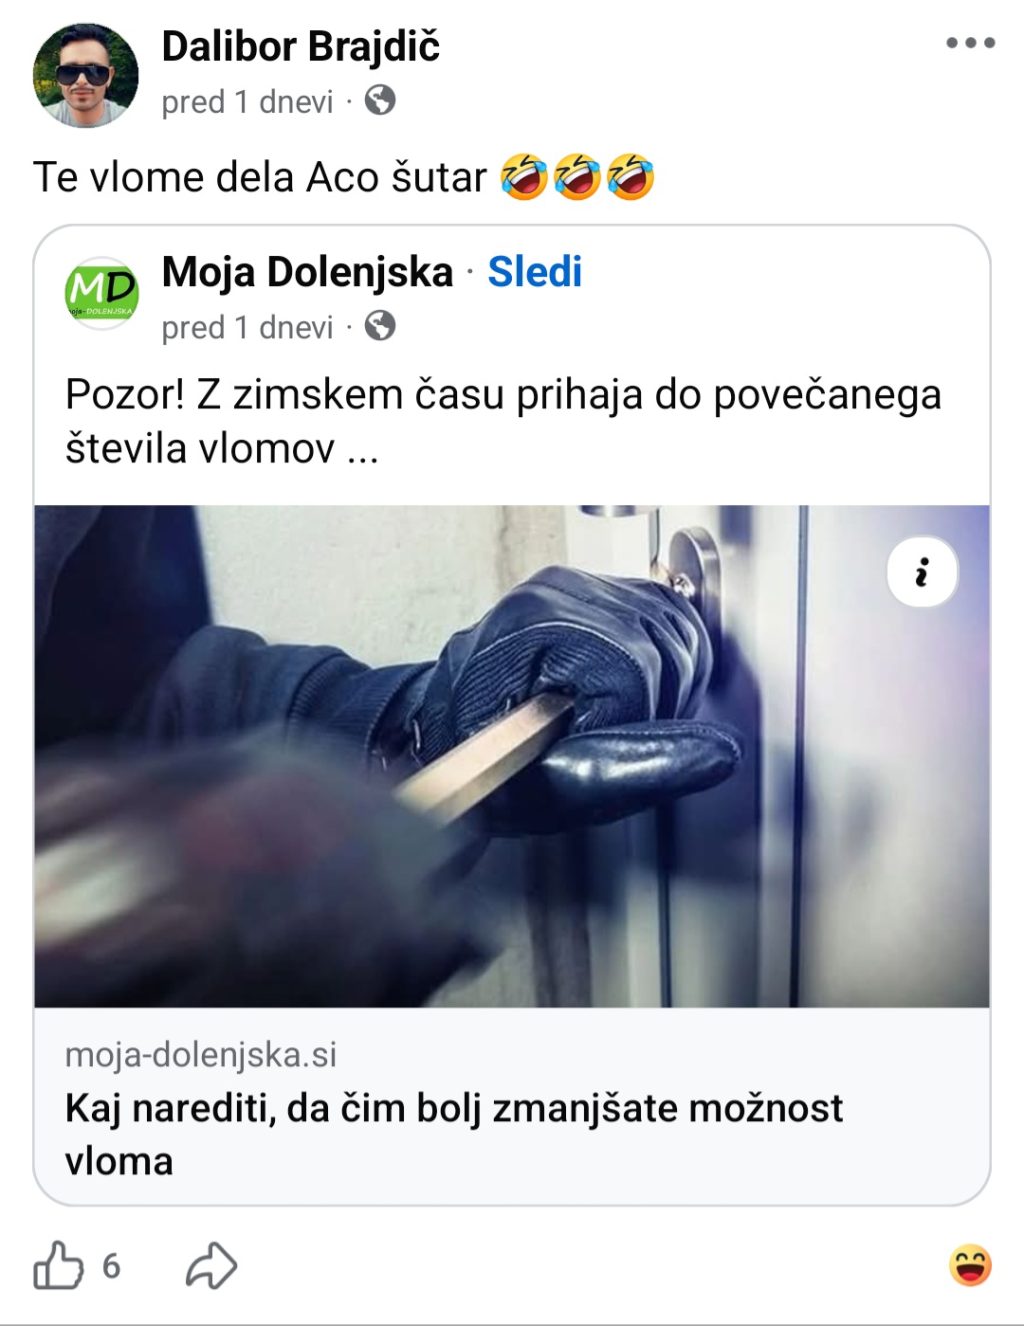1024x1326 pixels.
Task: Click the globe icon under Moja Dolenjska
Action: (x=380, y=326)
